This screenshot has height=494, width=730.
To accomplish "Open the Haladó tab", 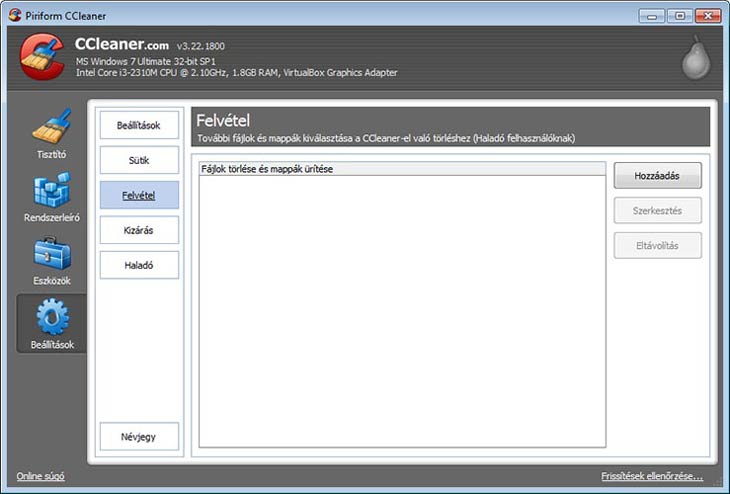I will point(139,265).
